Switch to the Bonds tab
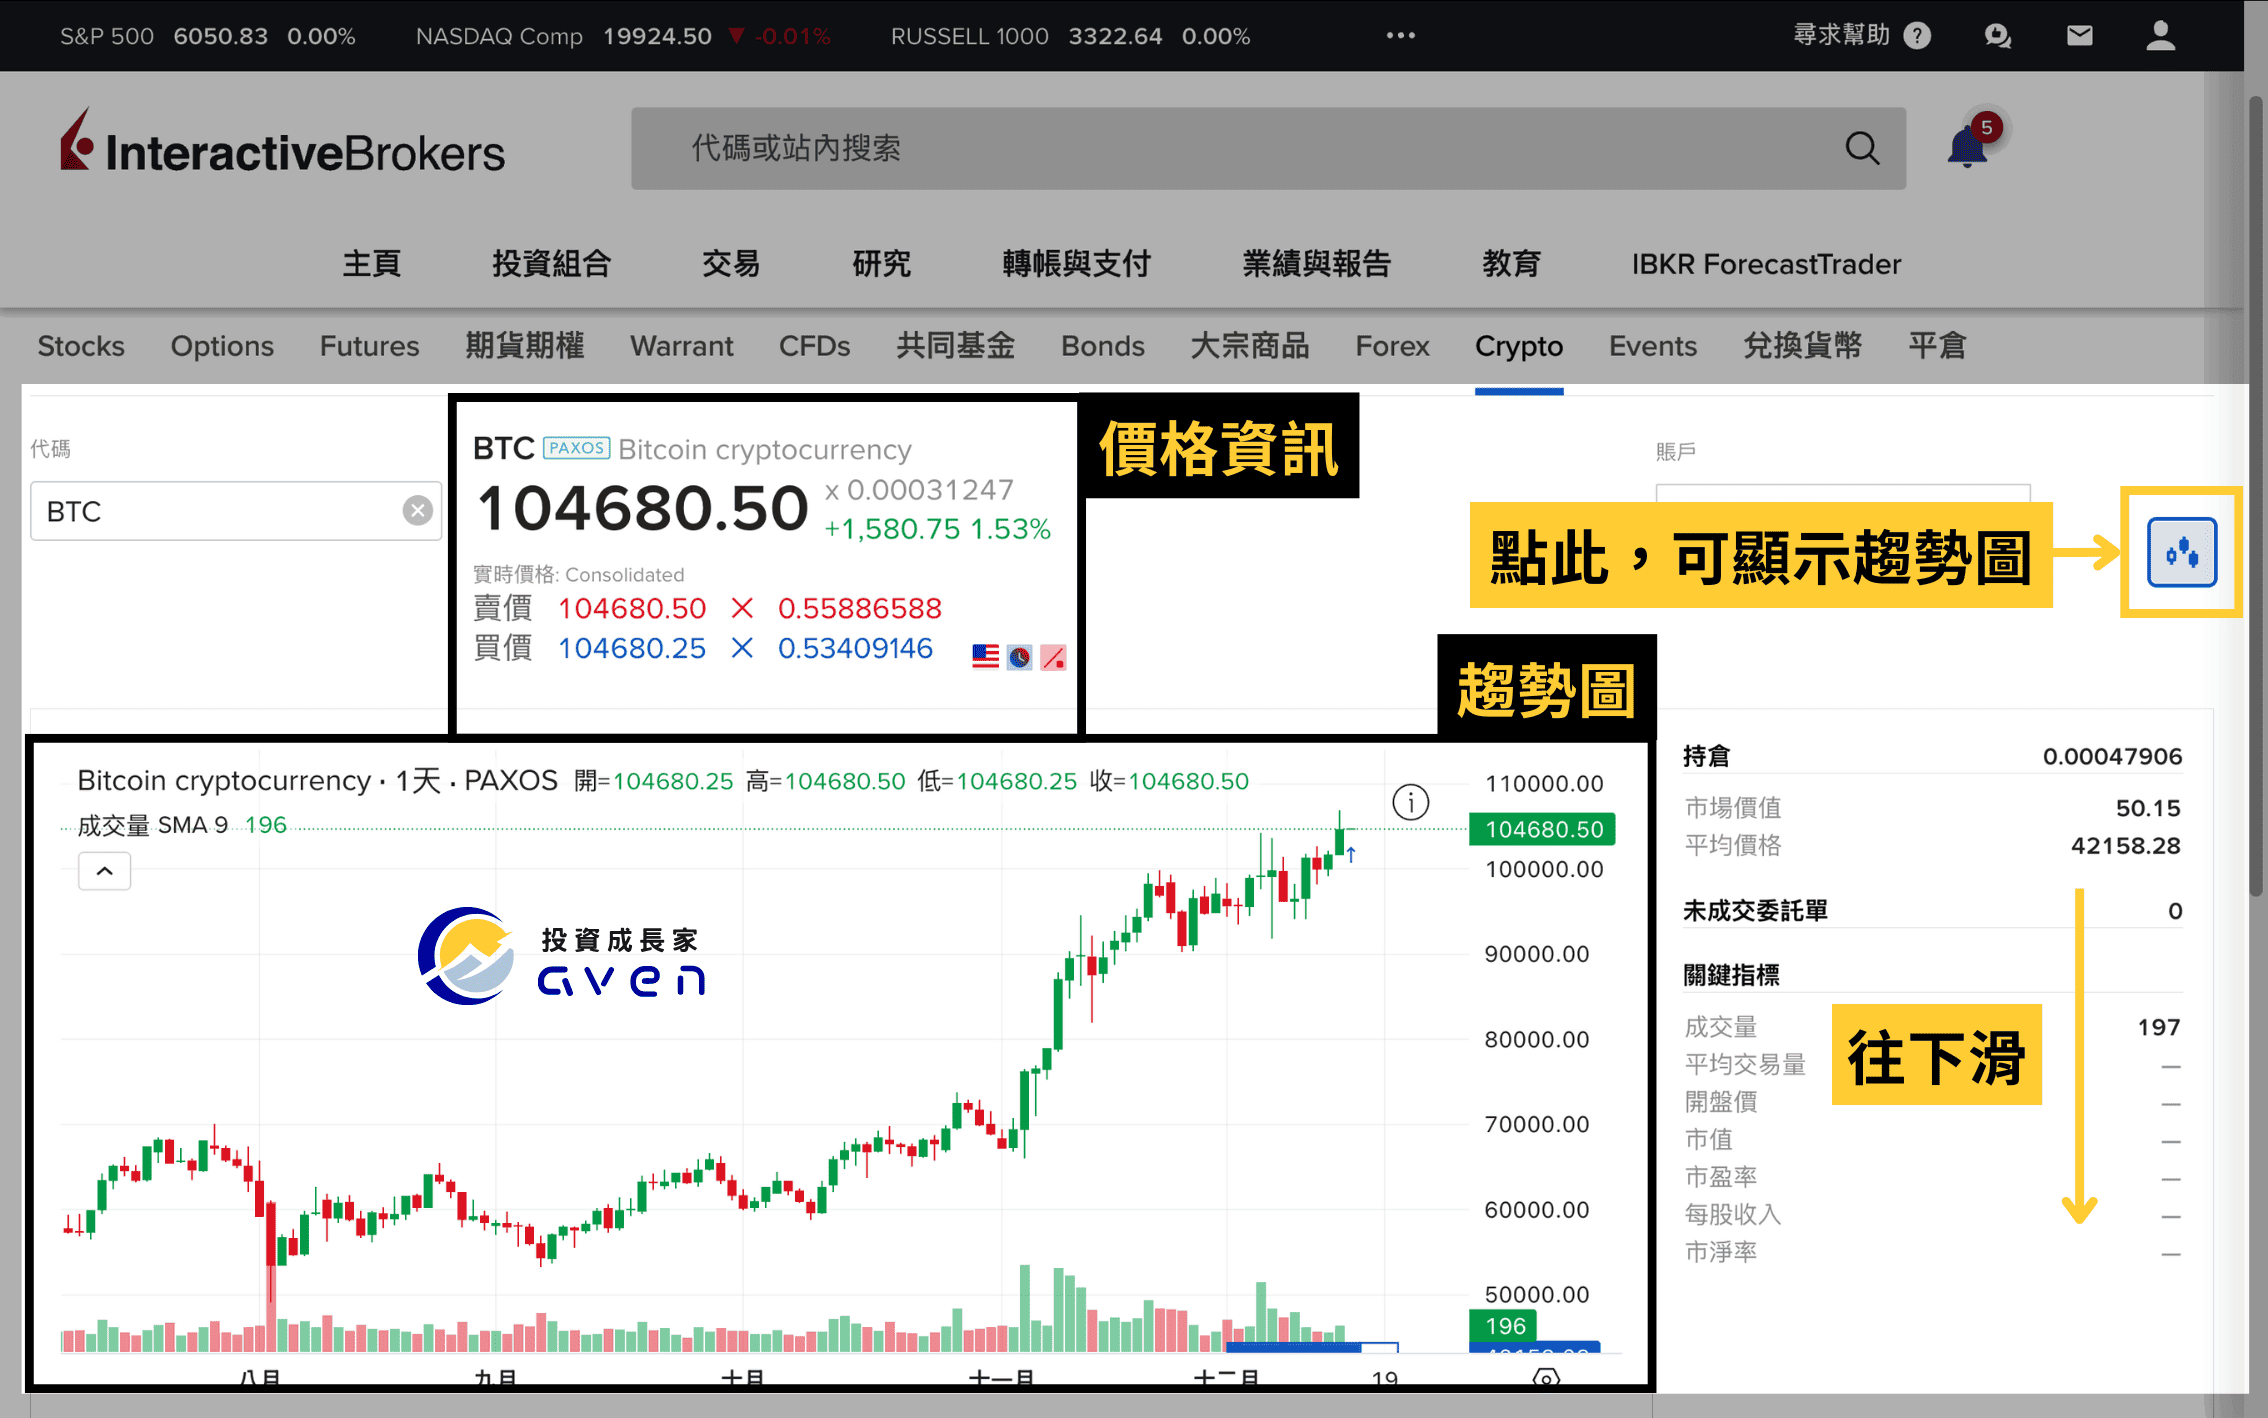Viewport: 2268px width, 1418px height. [x=1102, y=346]
